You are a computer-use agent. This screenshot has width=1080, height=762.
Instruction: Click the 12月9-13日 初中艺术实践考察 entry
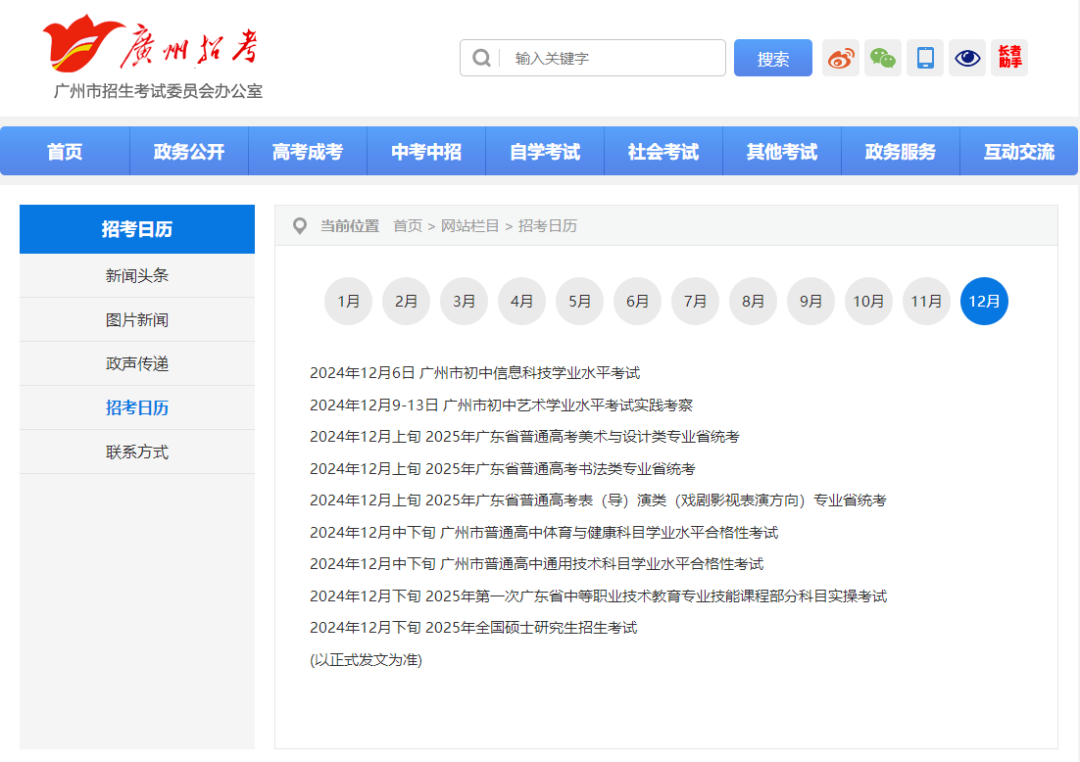(x=501, y=405)
